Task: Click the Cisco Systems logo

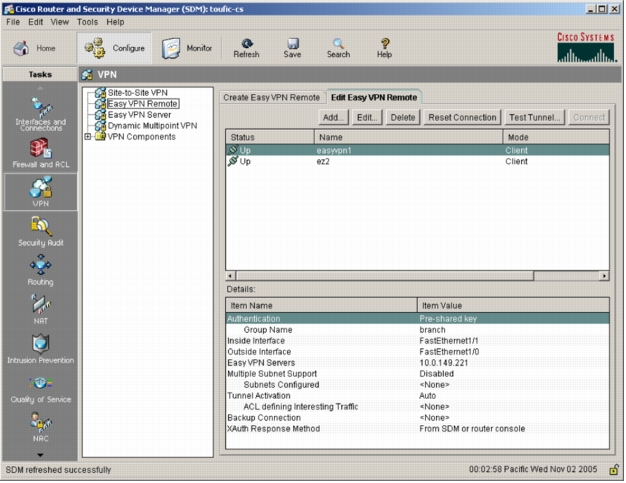Action: pos(586,48)
